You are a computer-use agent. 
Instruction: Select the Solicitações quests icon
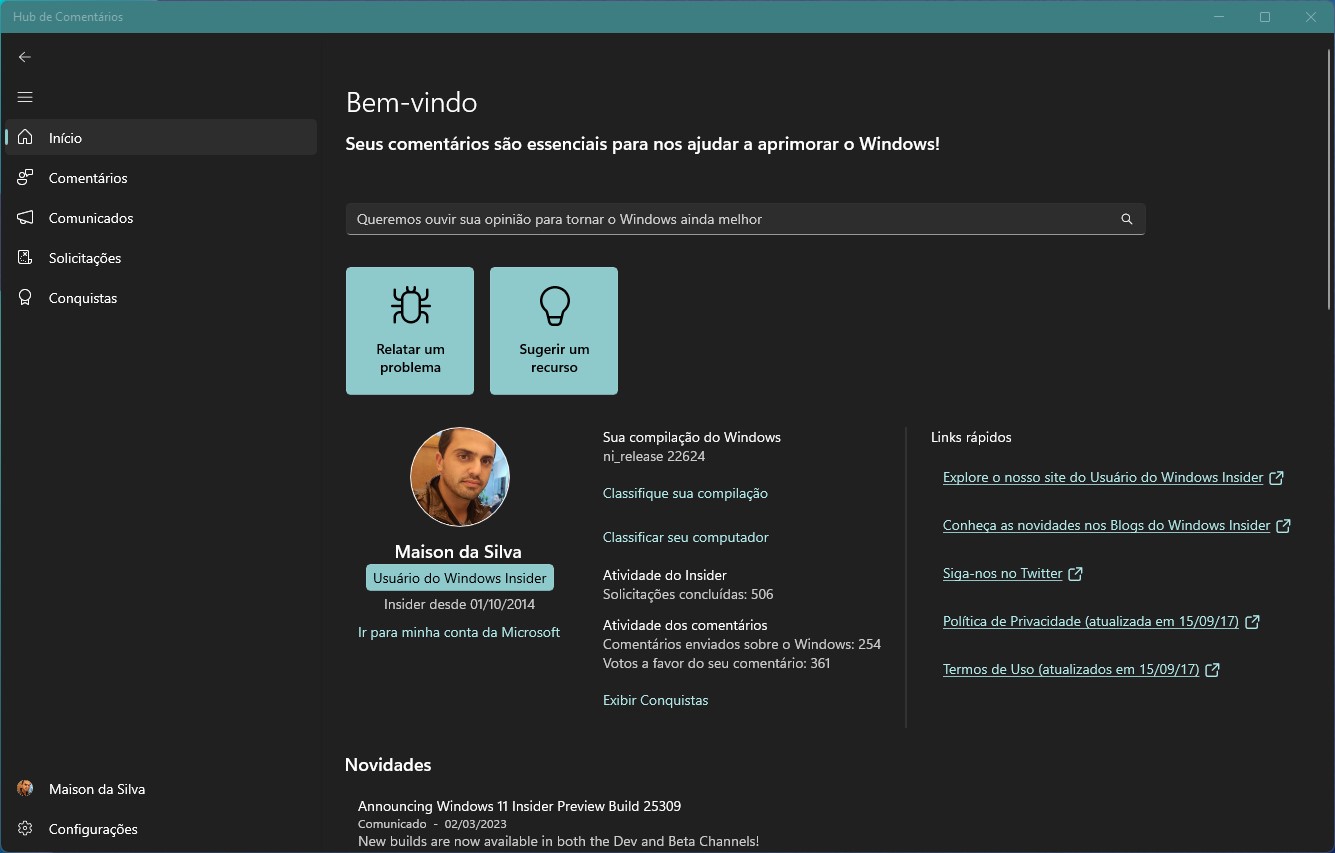(25, 257)
